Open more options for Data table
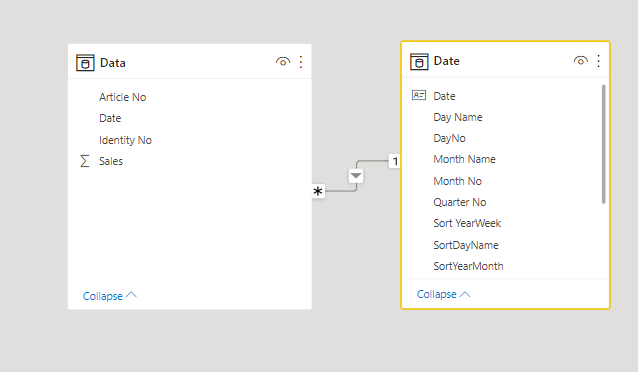This screenshot has width=638, height=372. point(301,62)
